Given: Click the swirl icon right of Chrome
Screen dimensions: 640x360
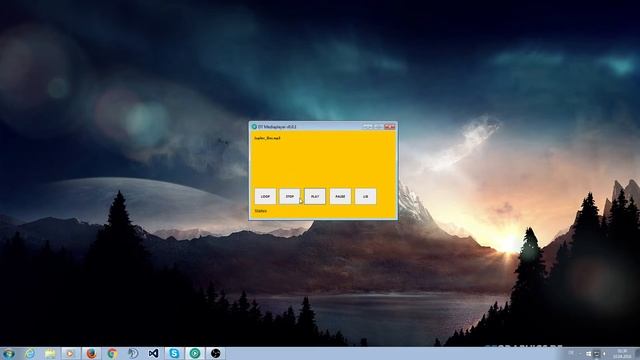Looking at the screenshot, I should click(x=133, y=353).
